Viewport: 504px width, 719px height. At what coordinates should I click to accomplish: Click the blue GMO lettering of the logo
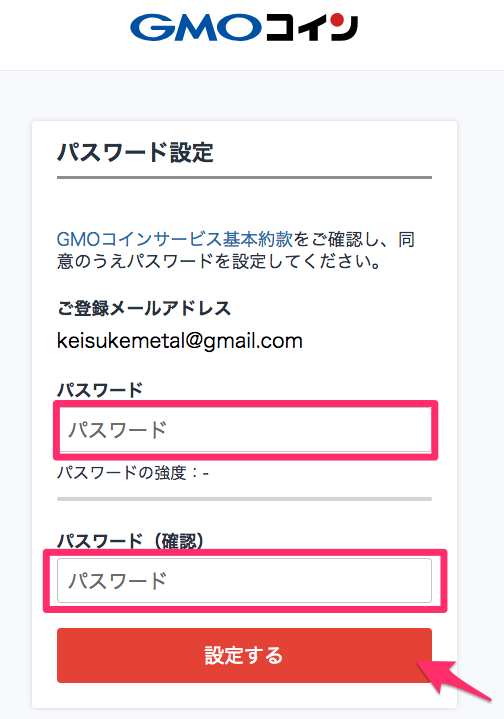pyautogui.click(x=196, y=28)
